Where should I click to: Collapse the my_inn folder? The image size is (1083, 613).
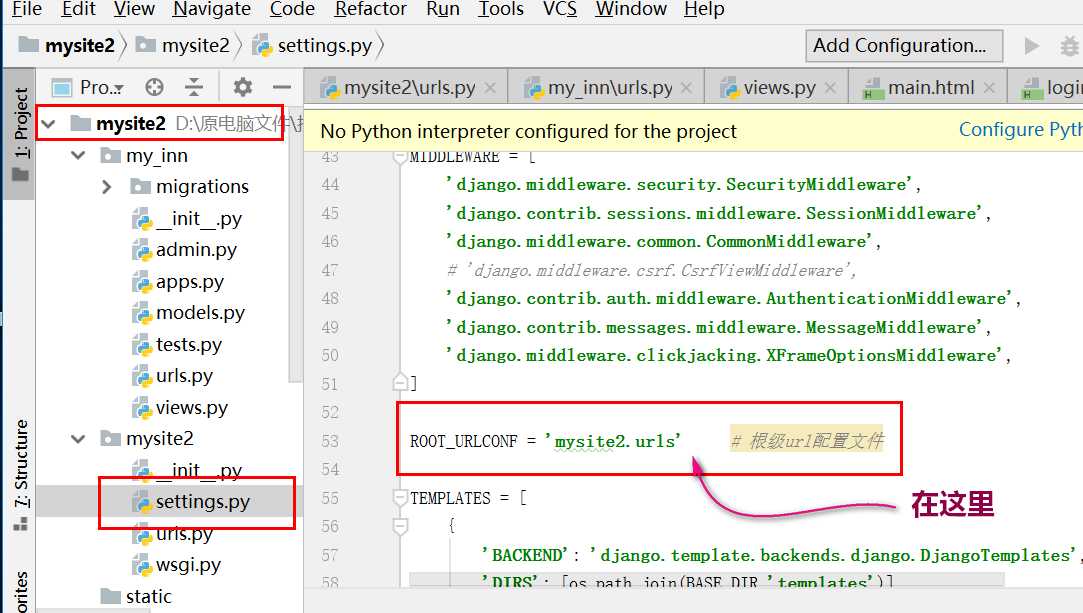[x=78, y=155]
